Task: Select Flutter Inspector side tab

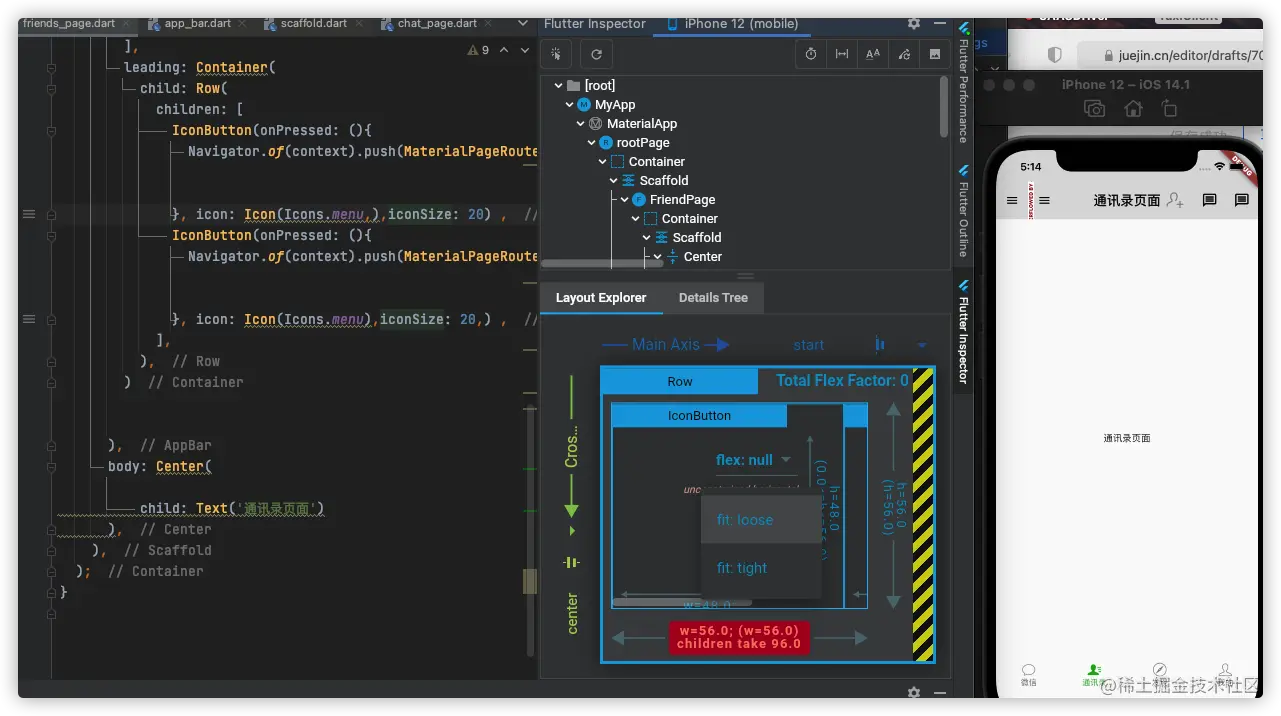Action: [964, 331]
